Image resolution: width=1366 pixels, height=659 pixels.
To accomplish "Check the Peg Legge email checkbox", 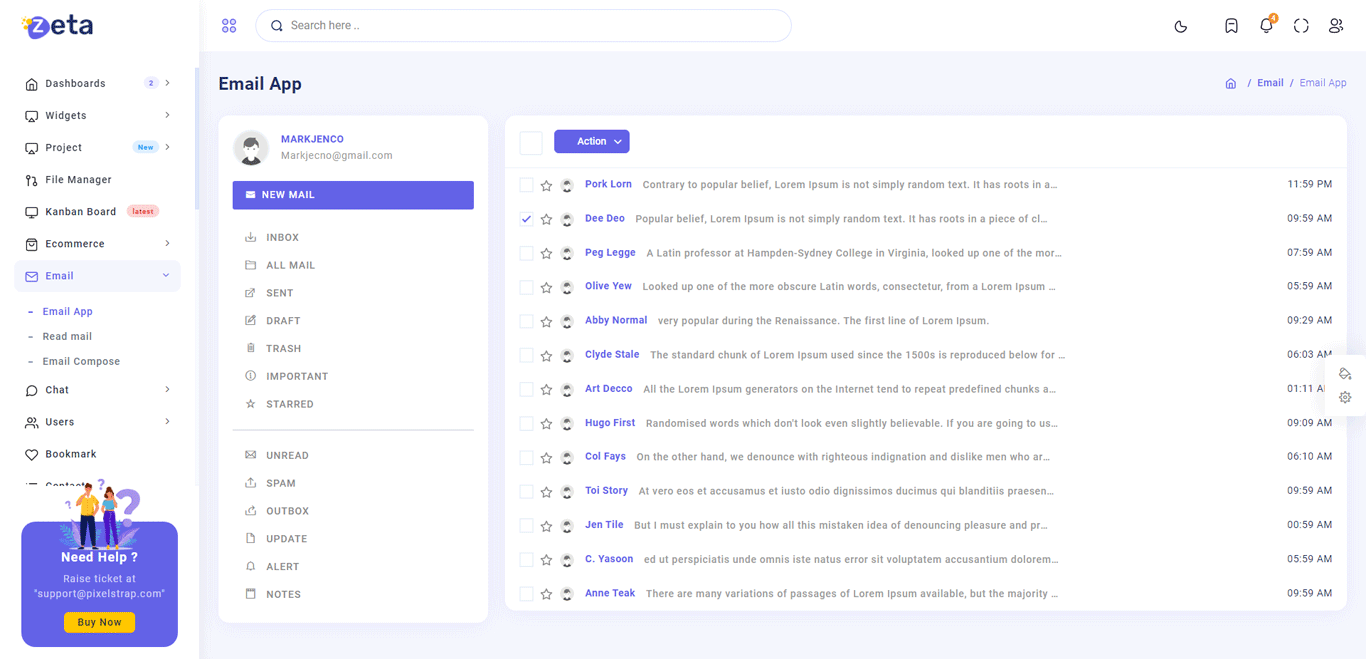I will (526, 253).
